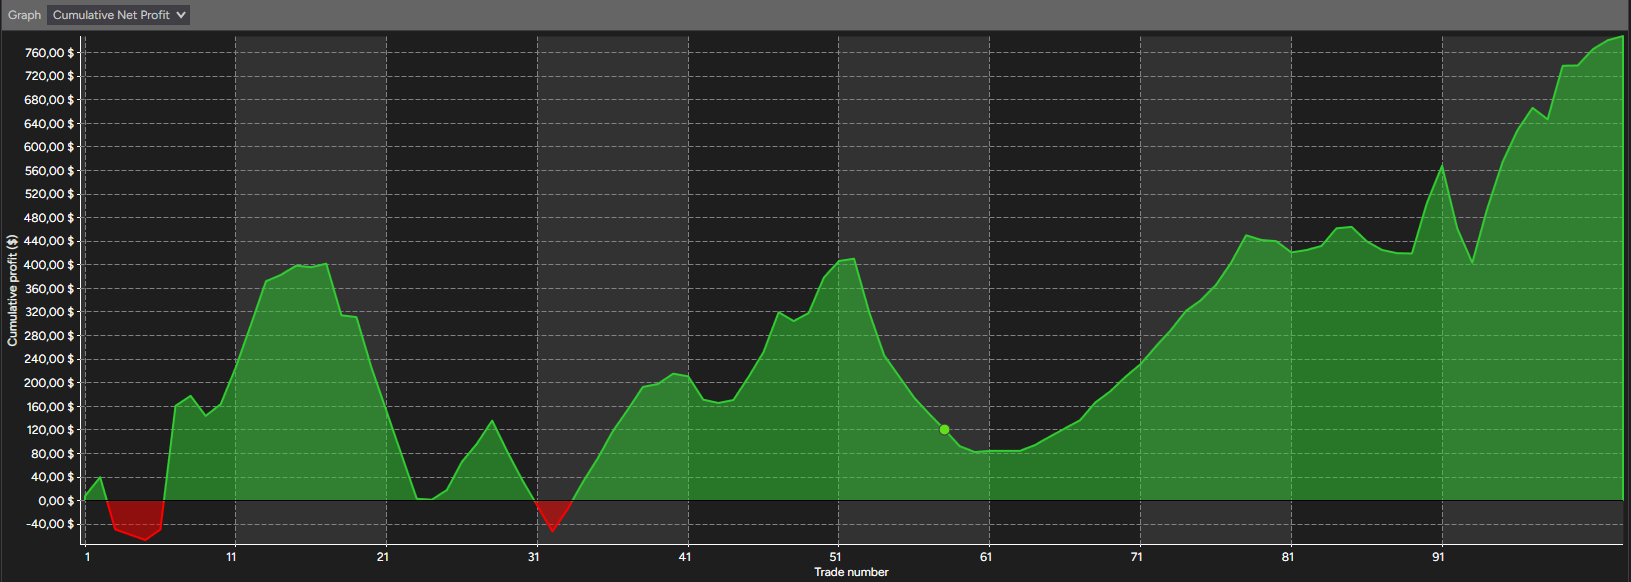Click the 760,00 $ axis value
Viewport: 1631px width, 582px height.
(49, 53)
